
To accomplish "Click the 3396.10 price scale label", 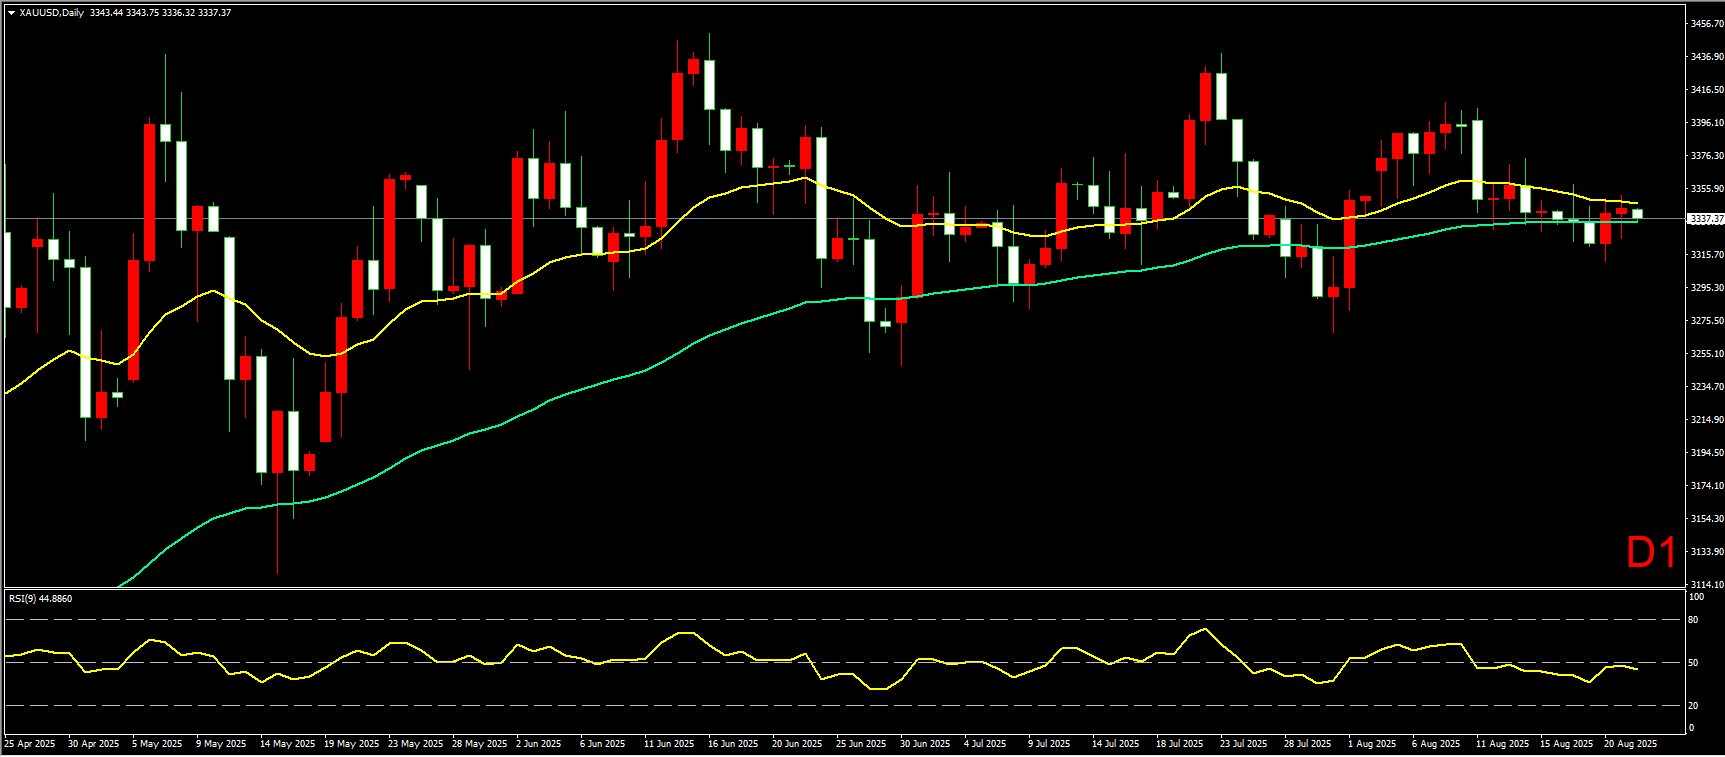I will [1706, 122].
